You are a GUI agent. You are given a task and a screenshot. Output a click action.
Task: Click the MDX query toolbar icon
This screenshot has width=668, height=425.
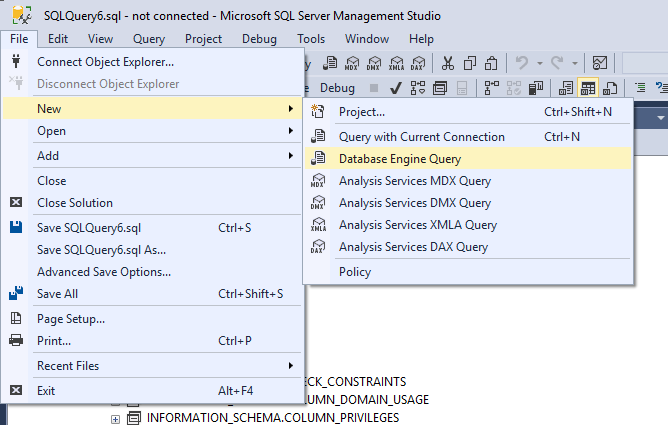pyautogui.click(x=353, y=64)
